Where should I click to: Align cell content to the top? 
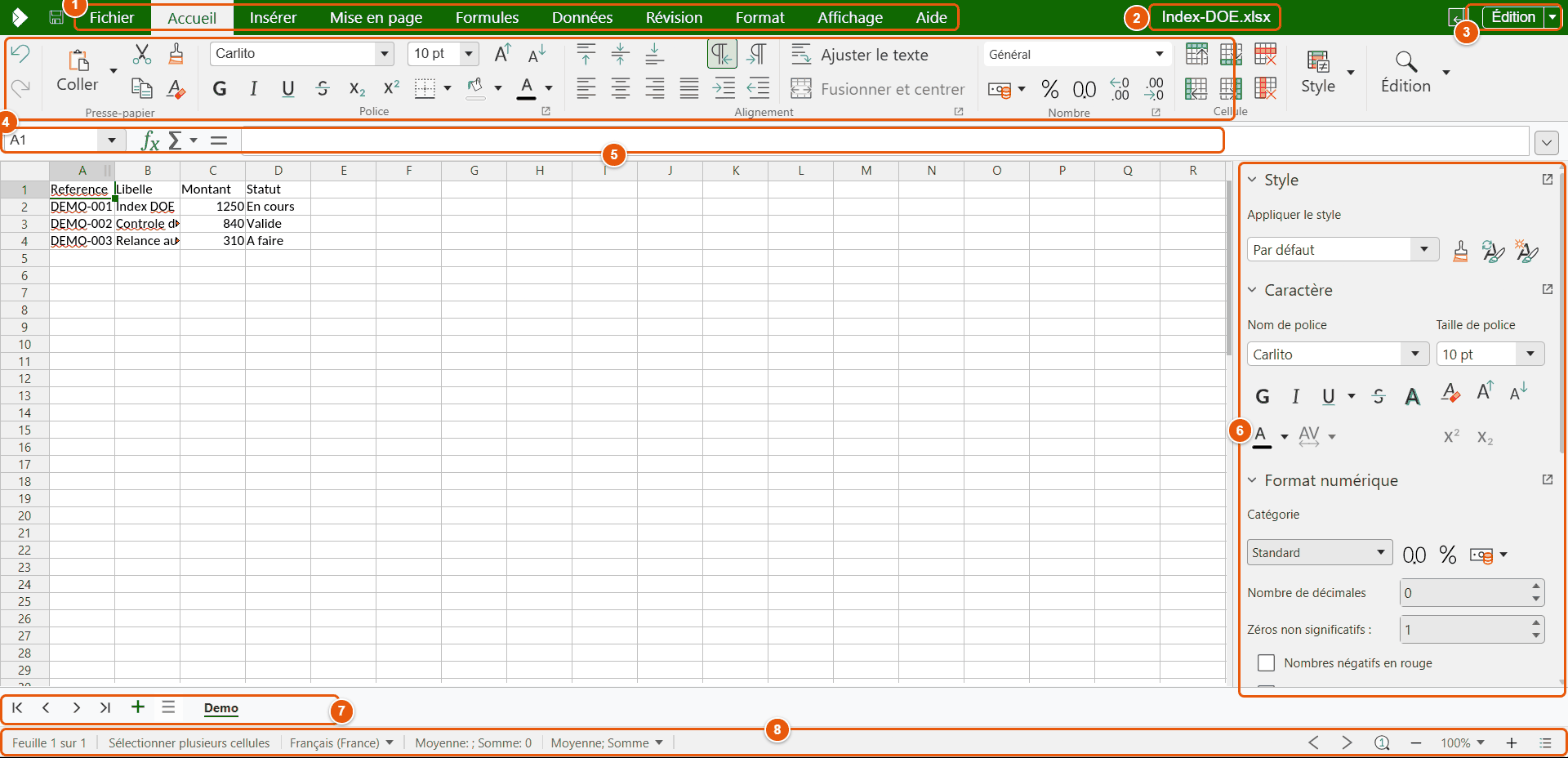coord(587,54)
